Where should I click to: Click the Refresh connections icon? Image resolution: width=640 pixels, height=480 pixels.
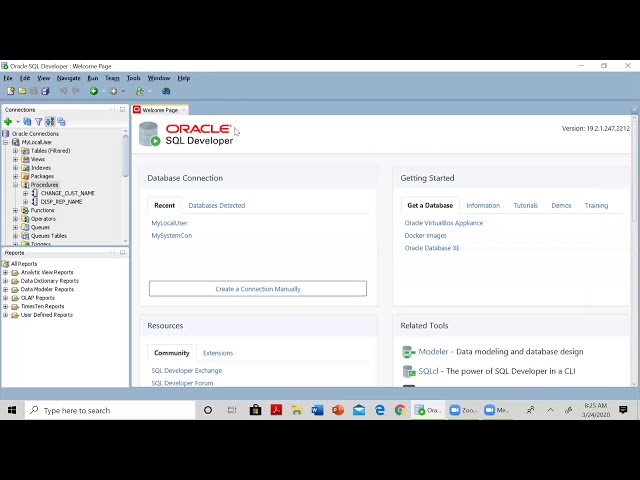click(27, 122)
